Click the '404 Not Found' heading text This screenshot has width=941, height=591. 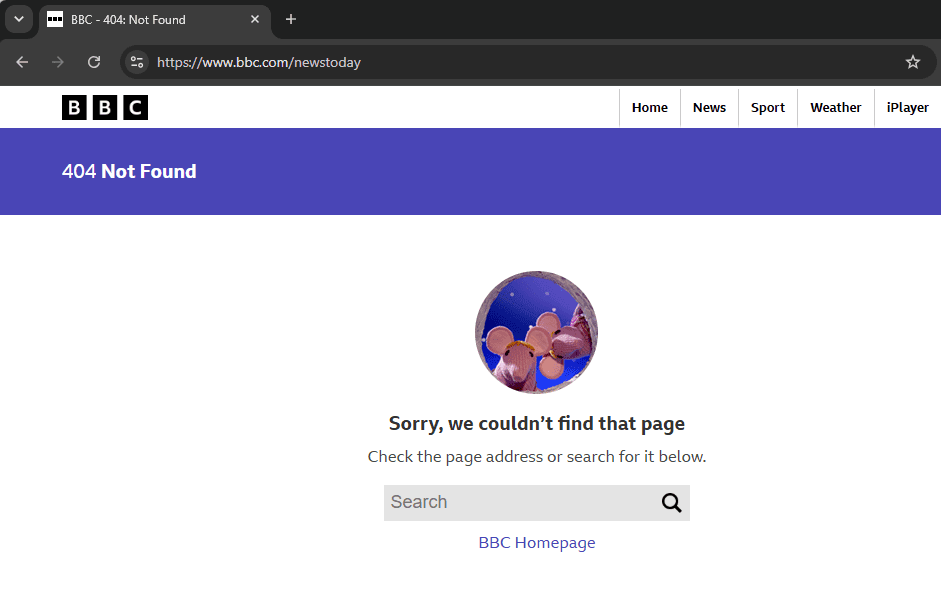click(x=129, y=171)
